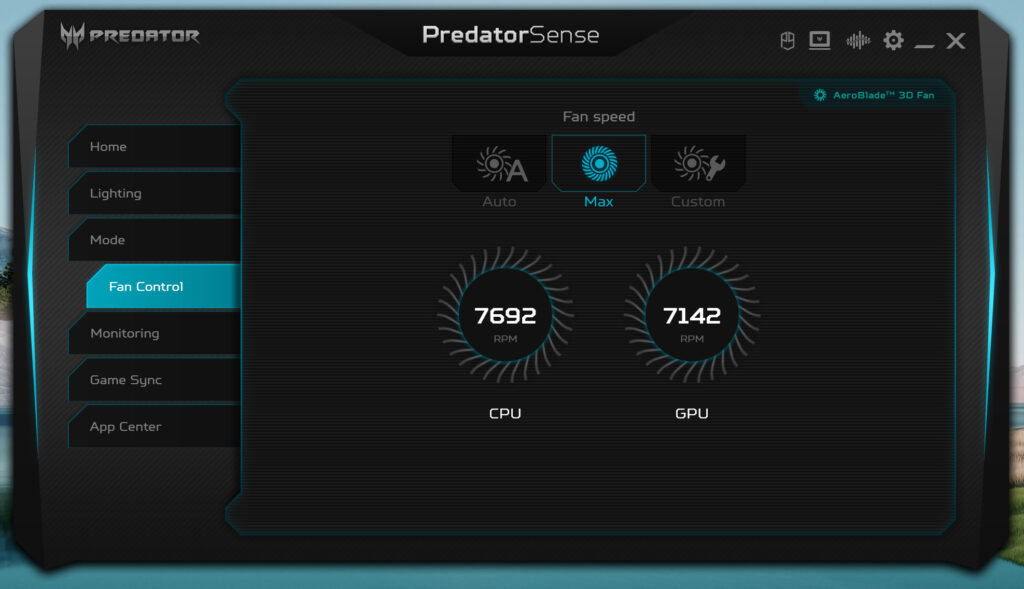
Task: Open the mouse settings icon in title bar
Action: coord(787,41)
